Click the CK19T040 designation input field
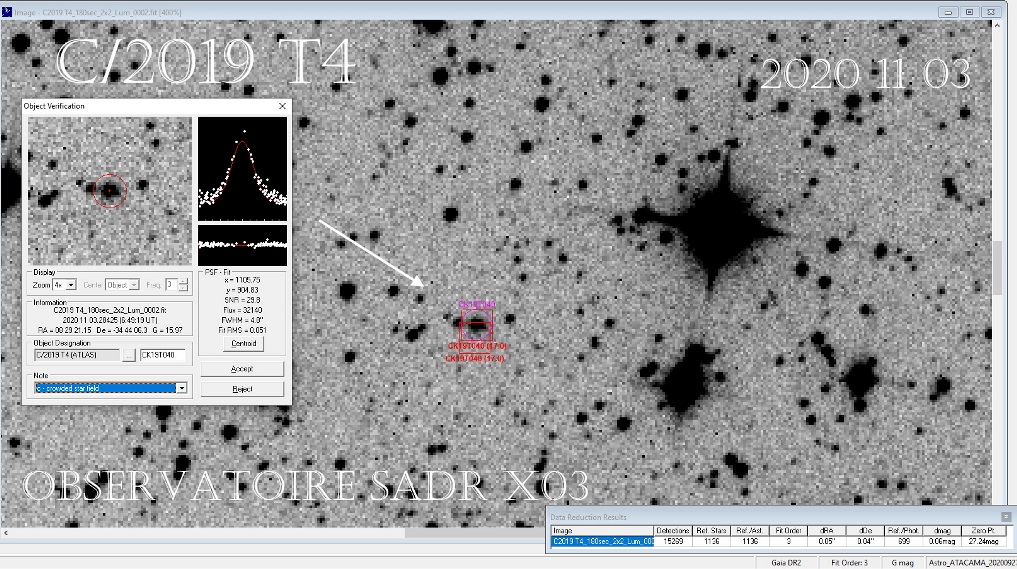Screen dimensions: 1017x569 click(x=163, y=355)
